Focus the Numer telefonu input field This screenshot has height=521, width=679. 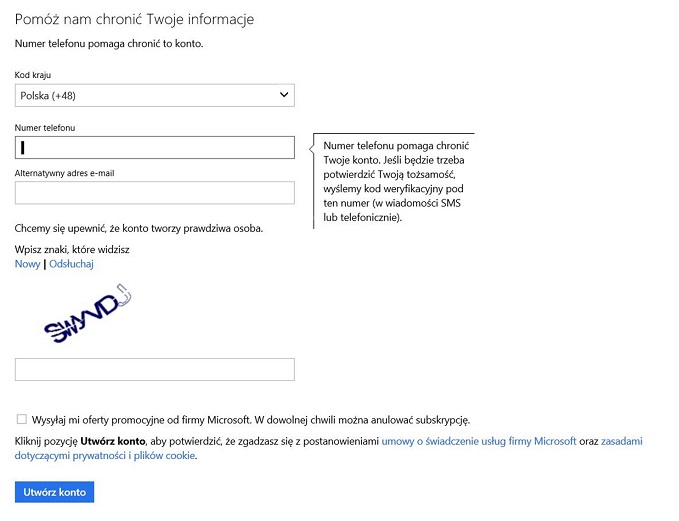click(155, 148)
